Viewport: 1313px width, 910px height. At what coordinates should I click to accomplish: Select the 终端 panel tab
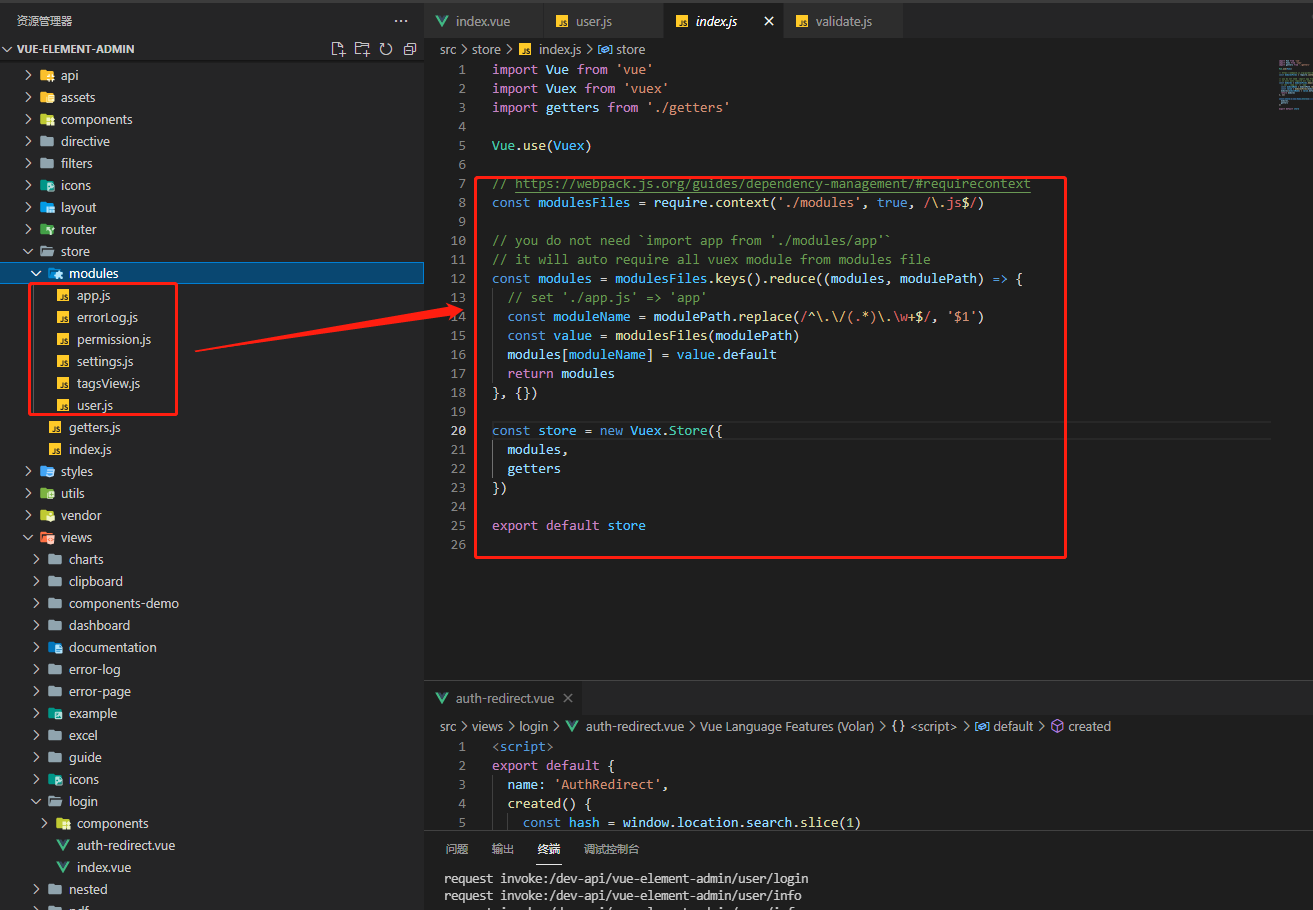[549, 849]
